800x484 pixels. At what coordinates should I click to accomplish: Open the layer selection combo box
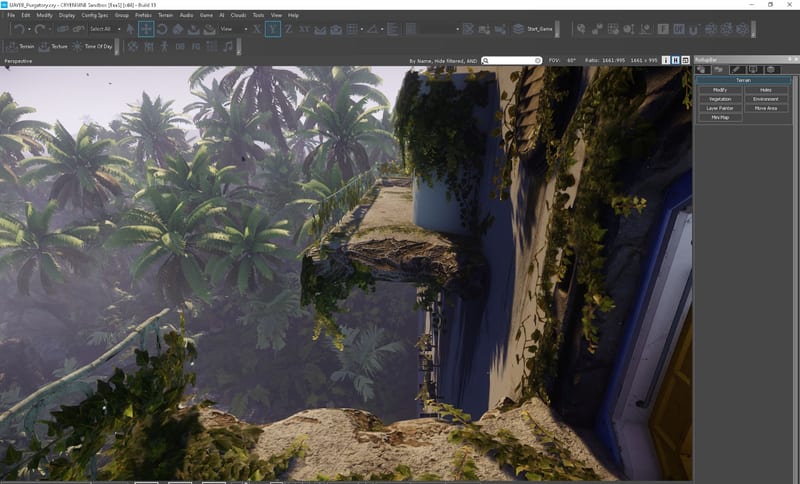coord(439,29)
